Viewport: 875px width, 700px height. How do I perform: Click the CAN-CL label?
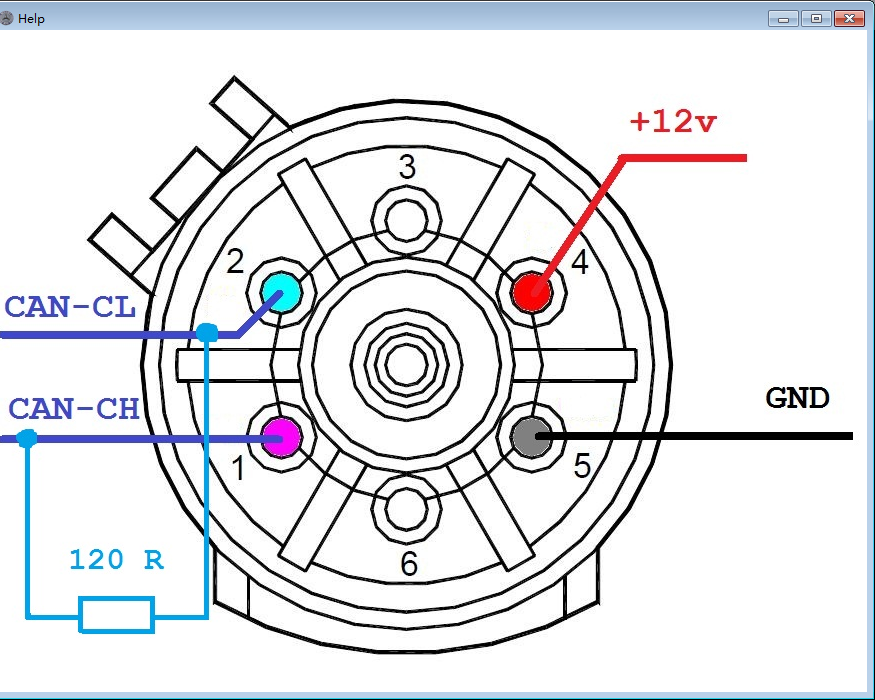[70, 307]
